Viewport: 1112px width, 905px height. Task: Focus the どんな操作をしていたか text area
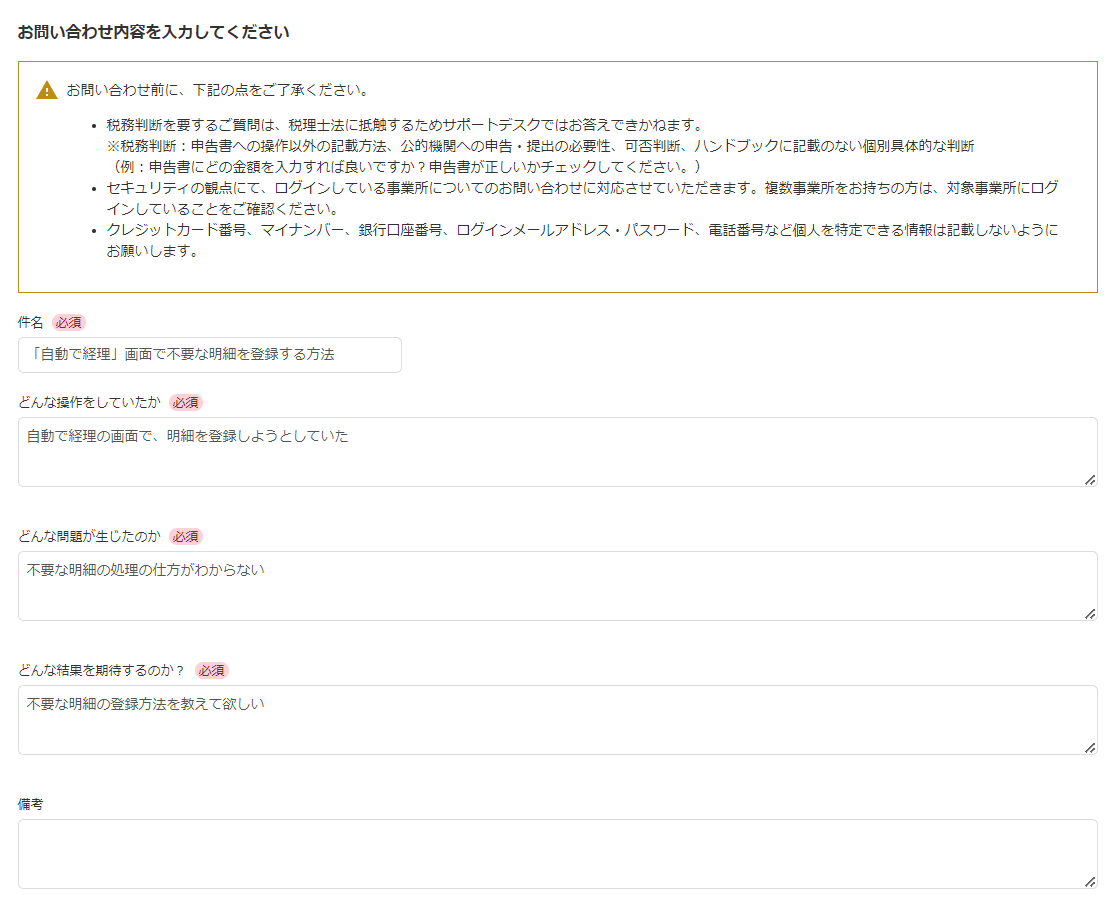(x=557, y=452)
